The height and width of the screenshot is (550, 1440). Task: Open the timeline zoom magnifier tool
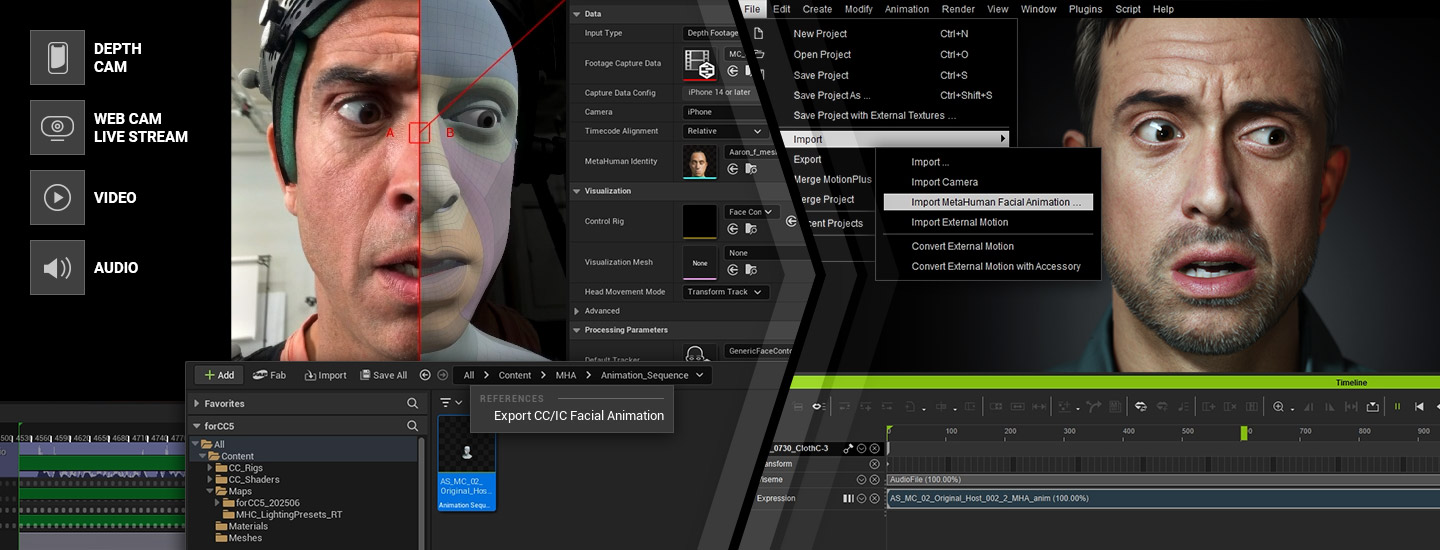point(1278,407)
